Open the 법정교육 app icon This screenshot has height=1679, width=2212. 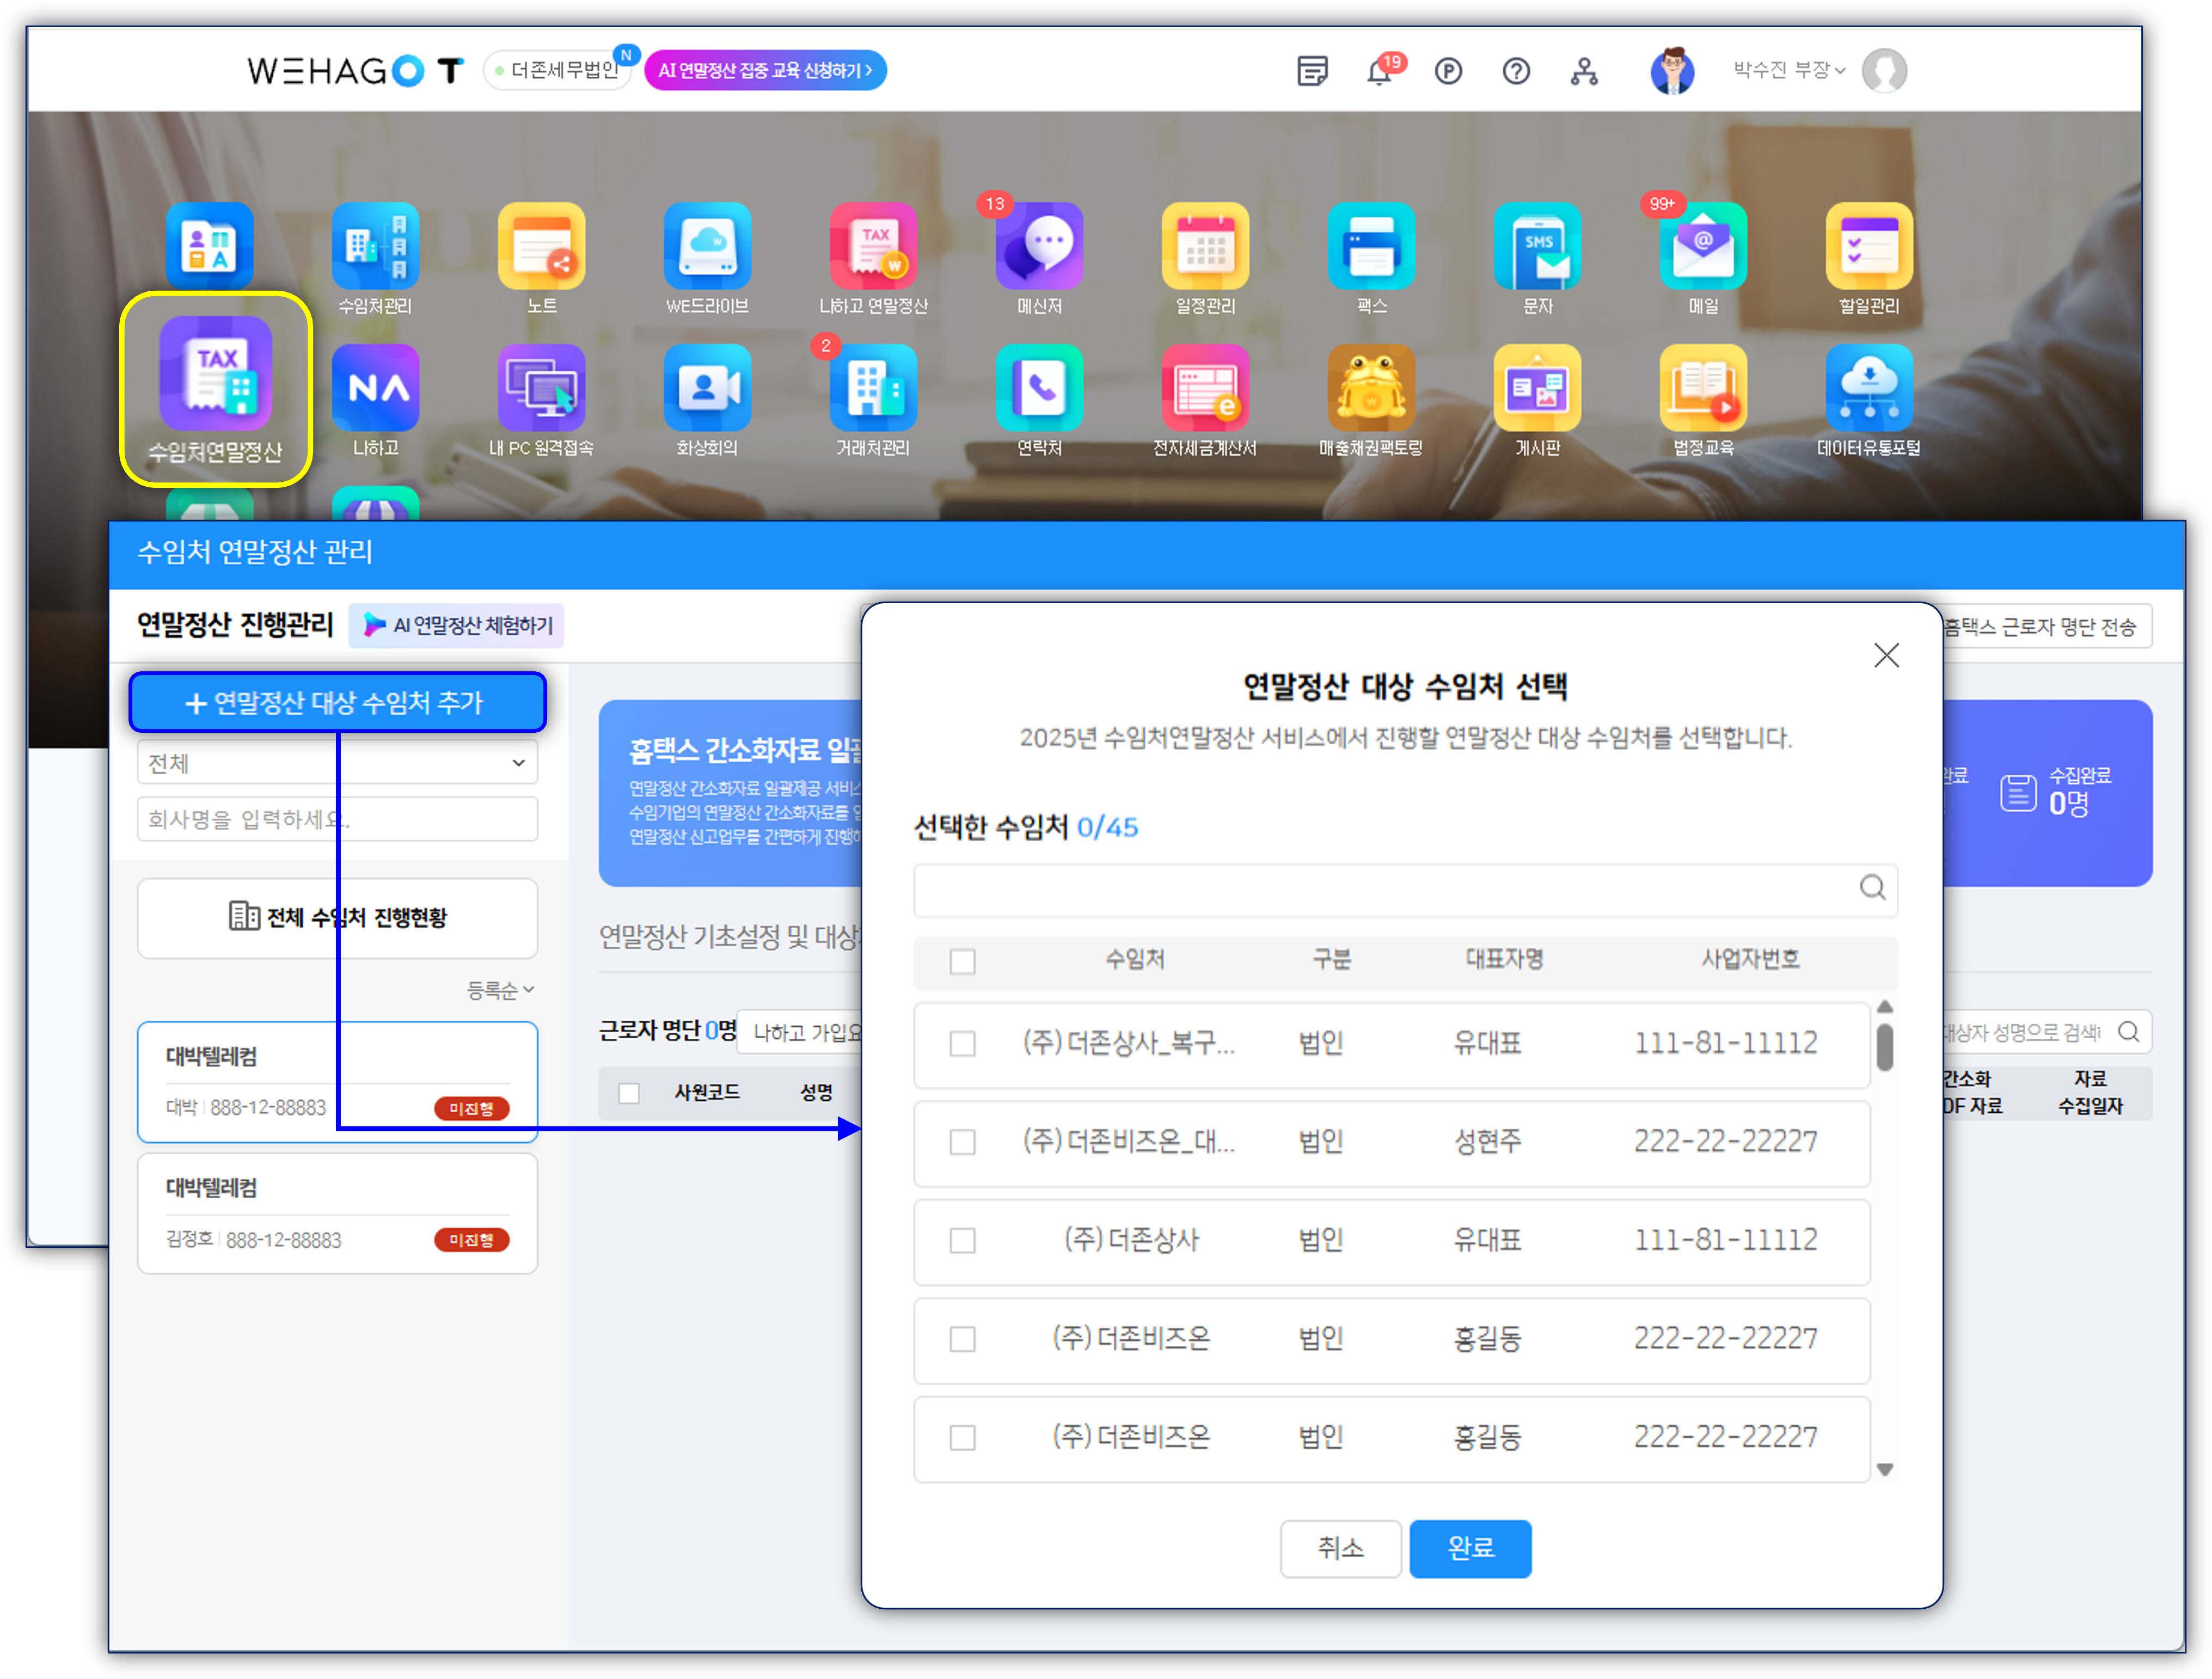[x=1703, y=388]
